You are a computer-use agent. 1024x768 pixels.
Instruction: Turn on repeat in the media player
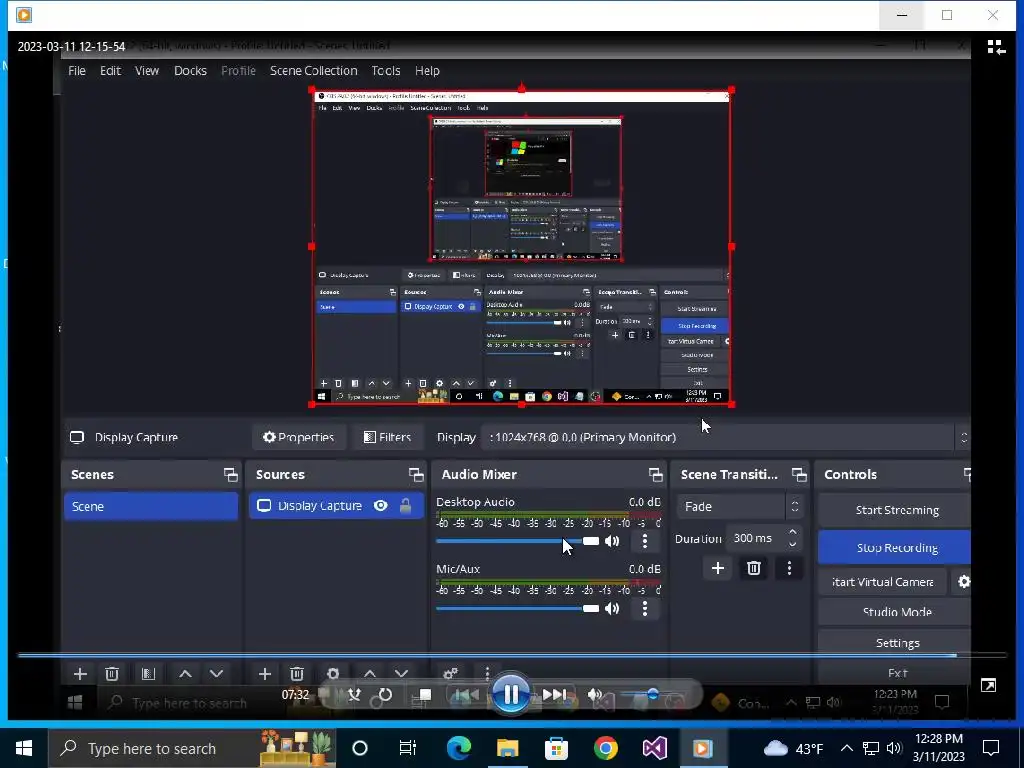pyautogui.click(x=385, y=695)
